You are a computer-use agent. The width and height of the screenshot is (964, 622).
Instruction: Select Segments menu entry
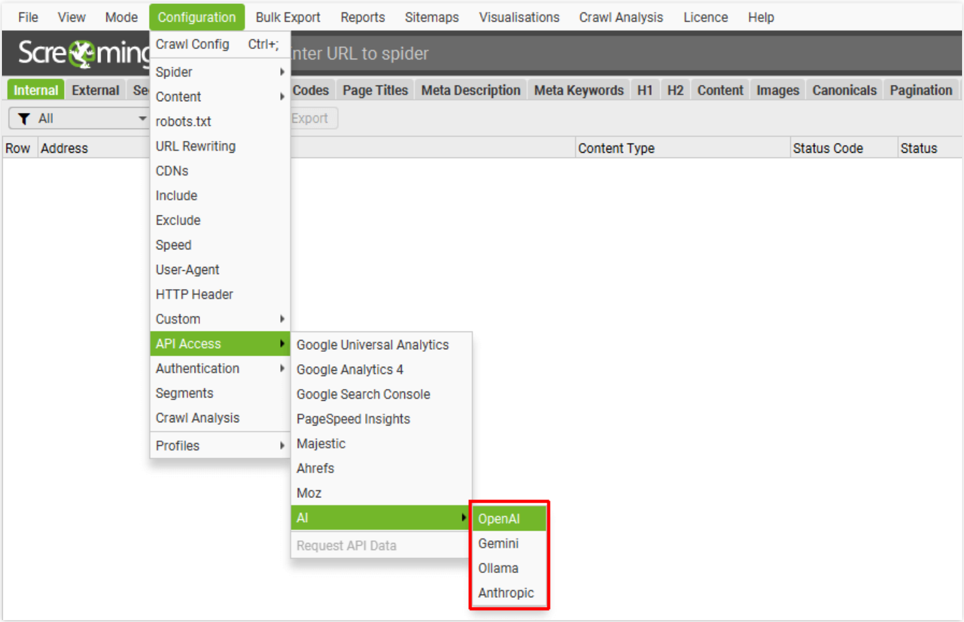(219, 393)
